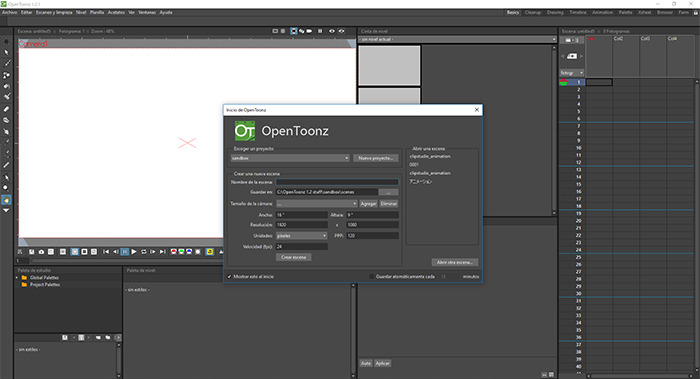700x379 pixels.
Task: Select the Geometric shapes tool
Action: click(x=6, y=75)
